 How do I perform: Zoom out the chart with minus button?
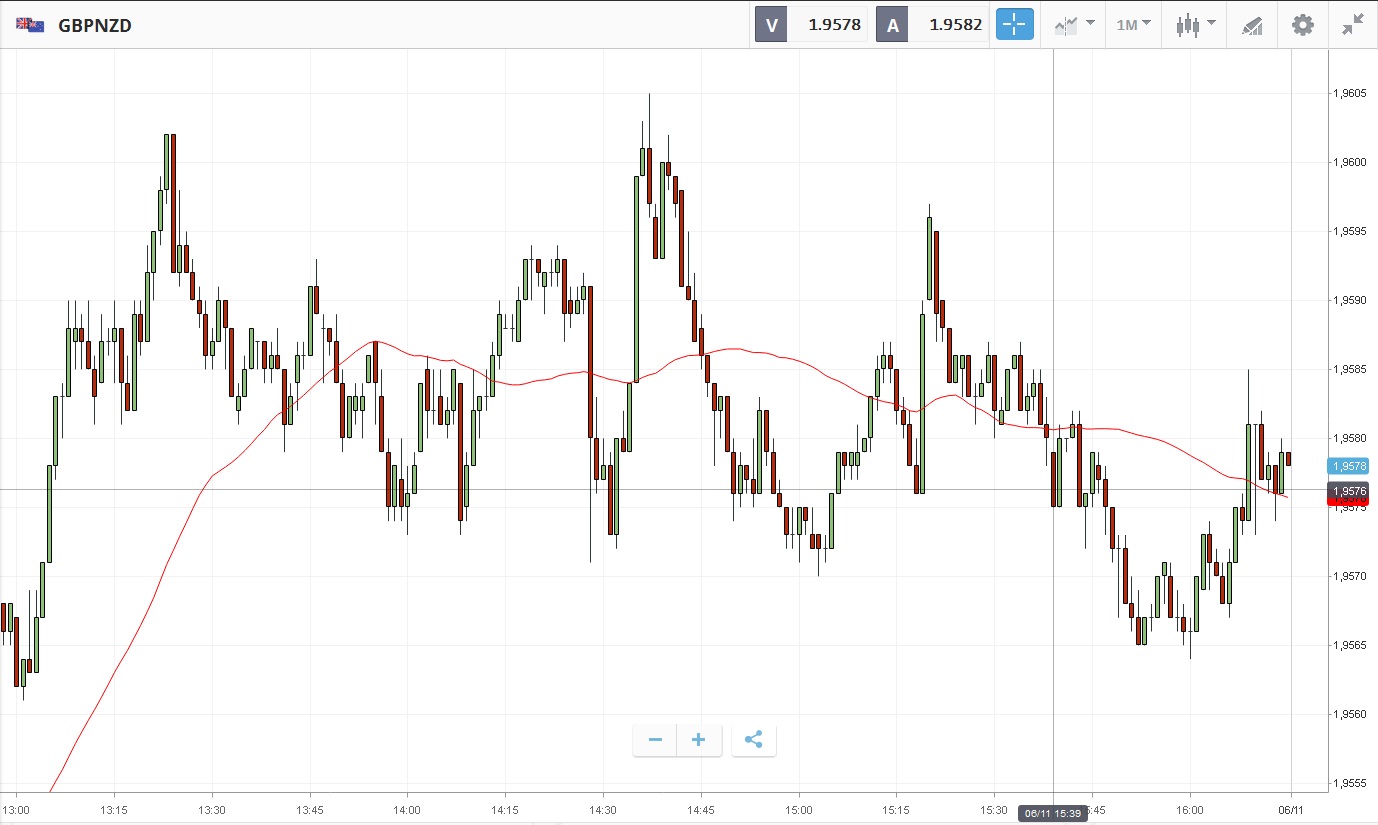655,740
